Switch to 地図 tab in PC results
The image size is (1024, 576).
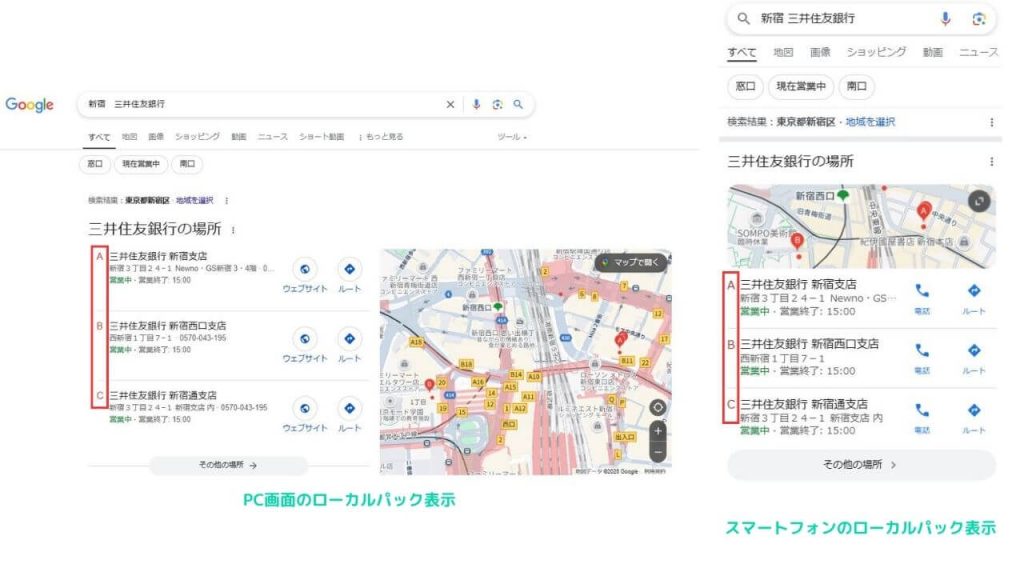pyautogui.click(x=129, y=136)
